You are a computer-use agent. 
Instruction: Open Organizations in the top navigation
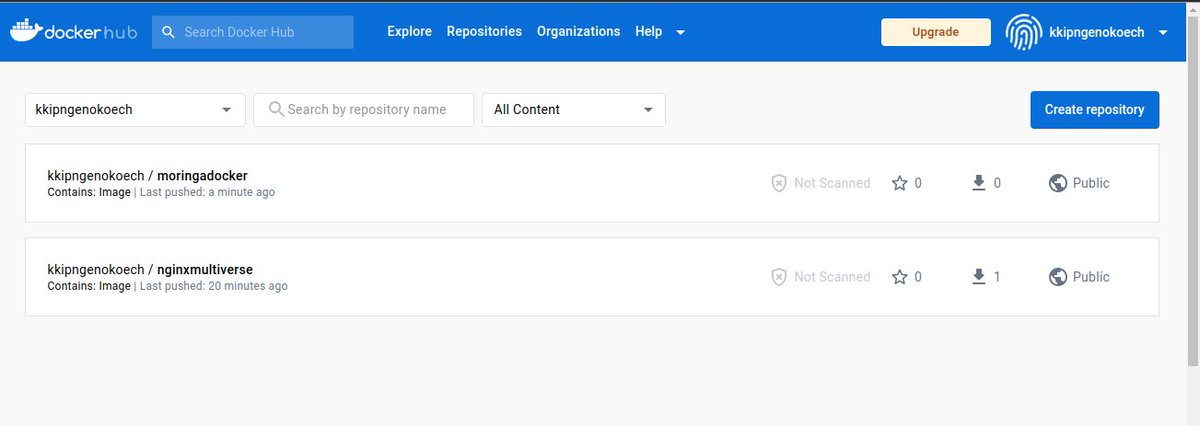tap(578, 31)
